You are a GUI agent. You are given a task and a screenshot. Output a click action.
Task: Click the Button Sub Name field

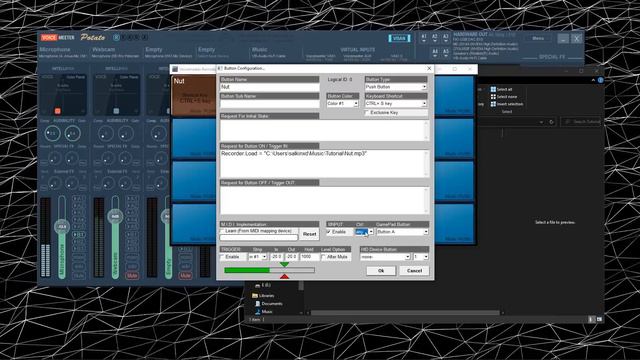[270, 104]
